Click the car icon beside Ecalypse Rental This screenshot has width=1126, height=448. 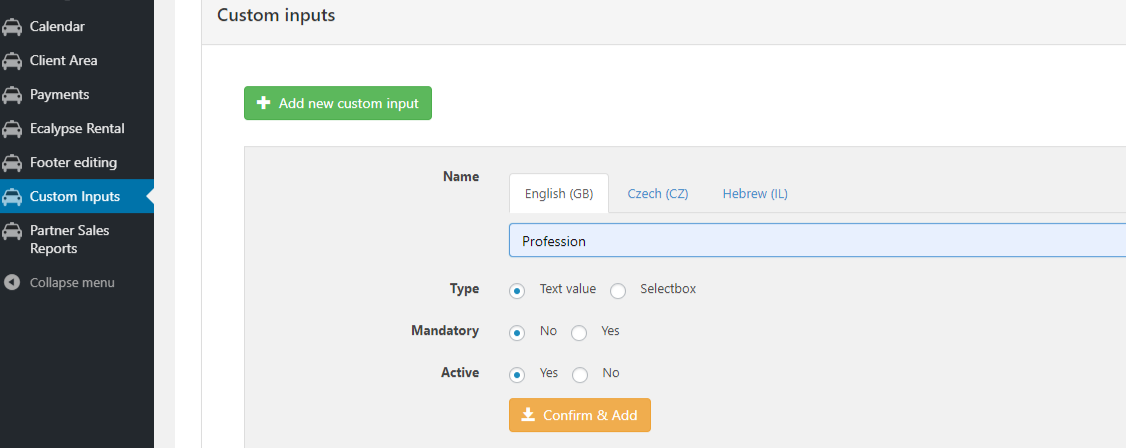[x=11, y=129]
